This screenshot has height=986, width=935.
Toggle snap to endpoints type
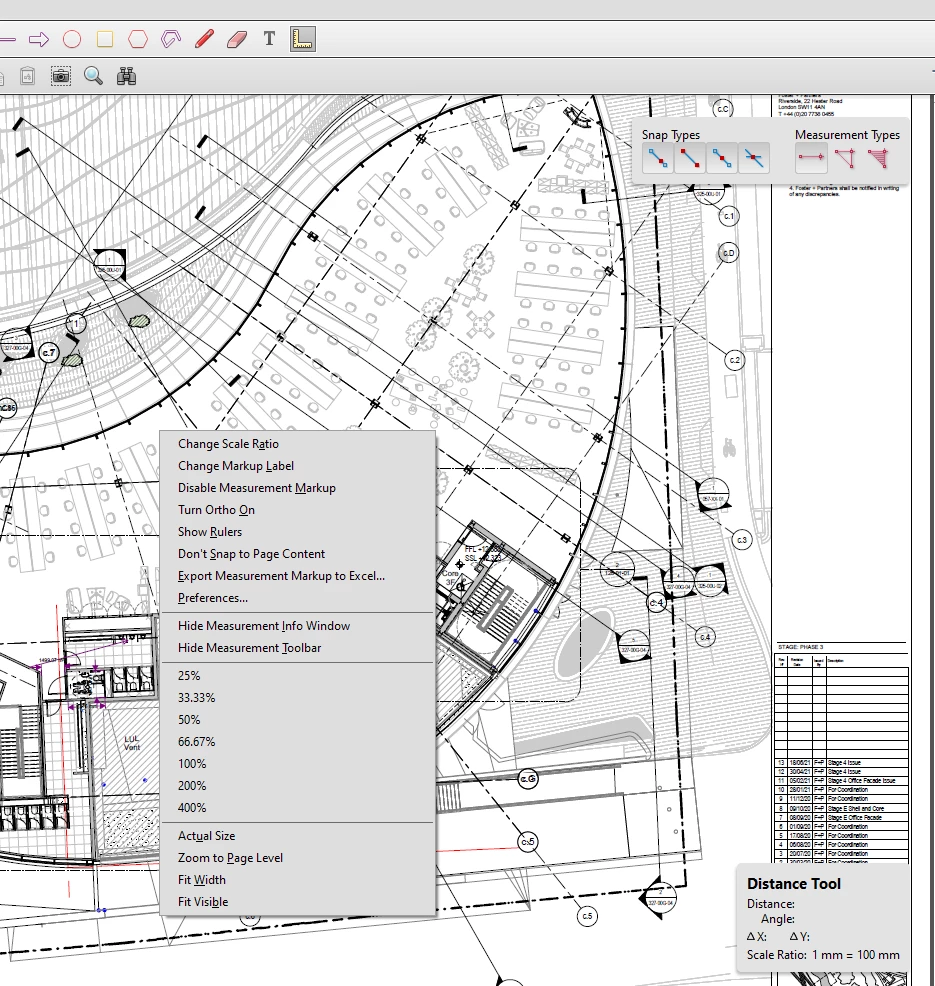[x=689, y=158]
